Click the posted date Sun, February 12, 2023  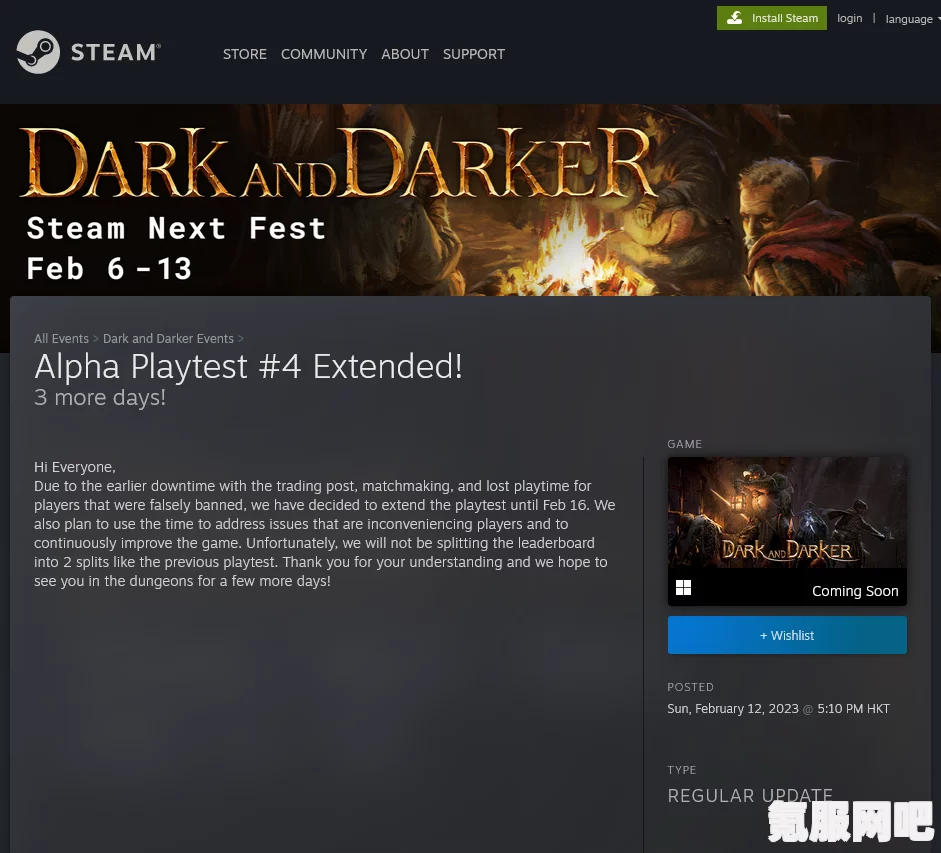point(733,708)
